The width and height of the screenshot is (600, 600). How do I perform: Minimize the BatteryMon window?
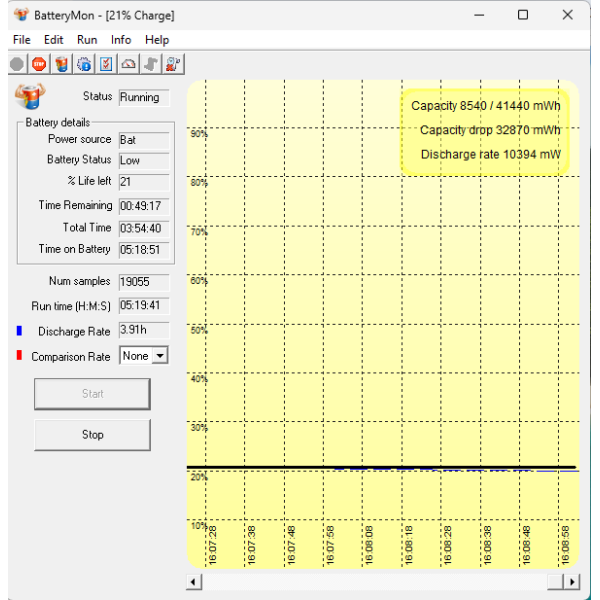point(479,15)
